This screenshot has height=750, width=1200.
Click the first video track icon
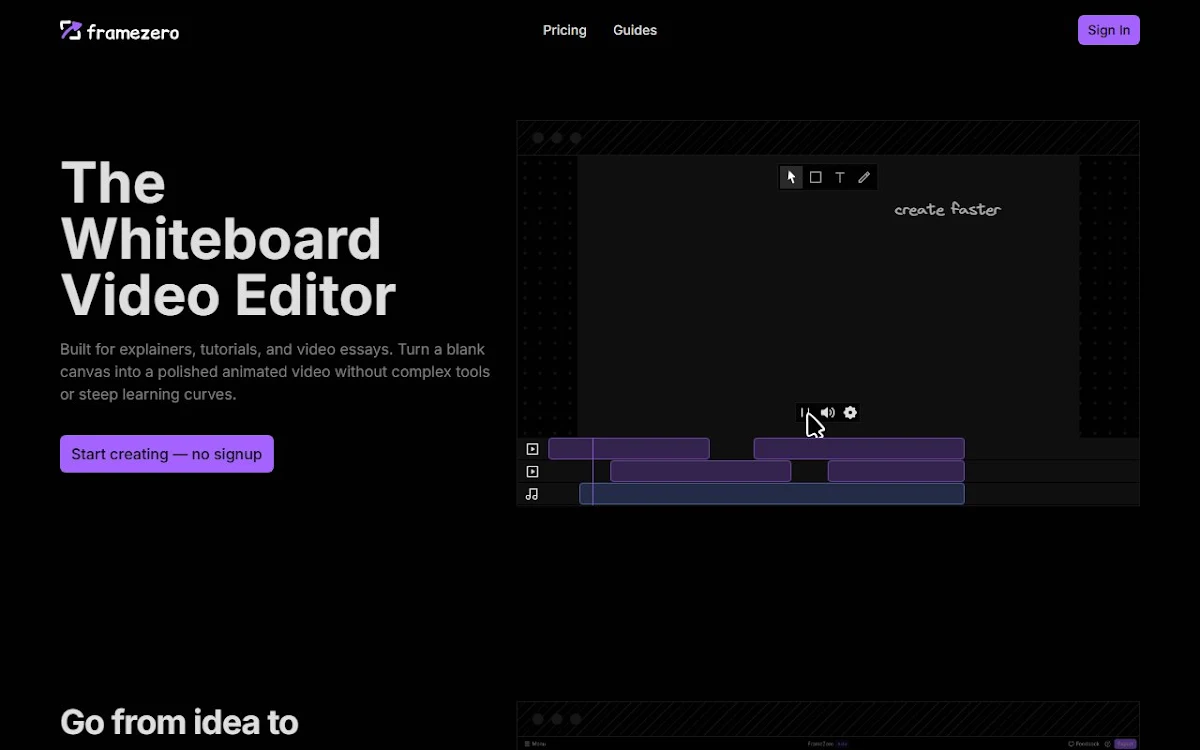(x=532, y=449)
